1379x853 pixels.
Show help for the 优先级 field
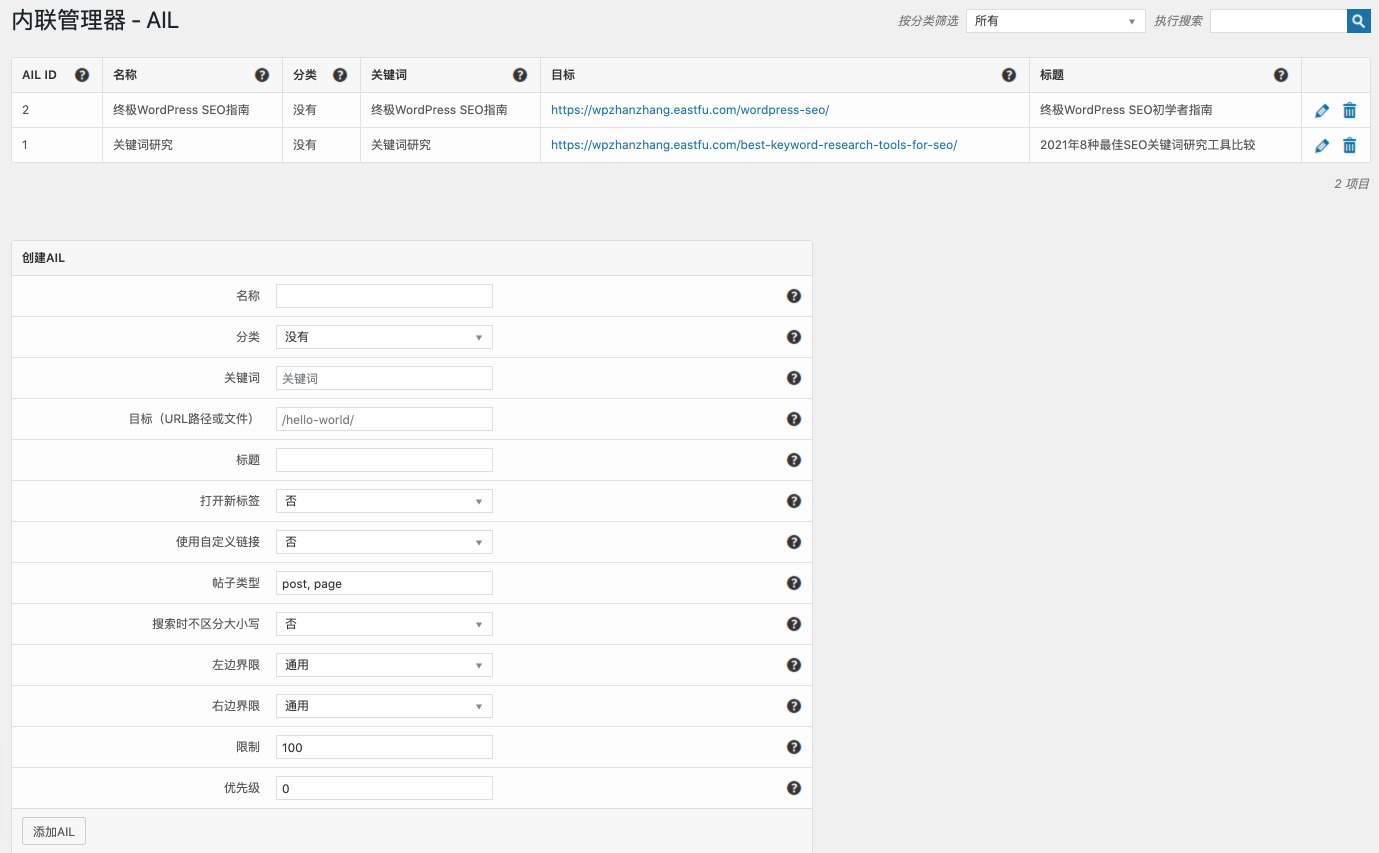point(794,788)
